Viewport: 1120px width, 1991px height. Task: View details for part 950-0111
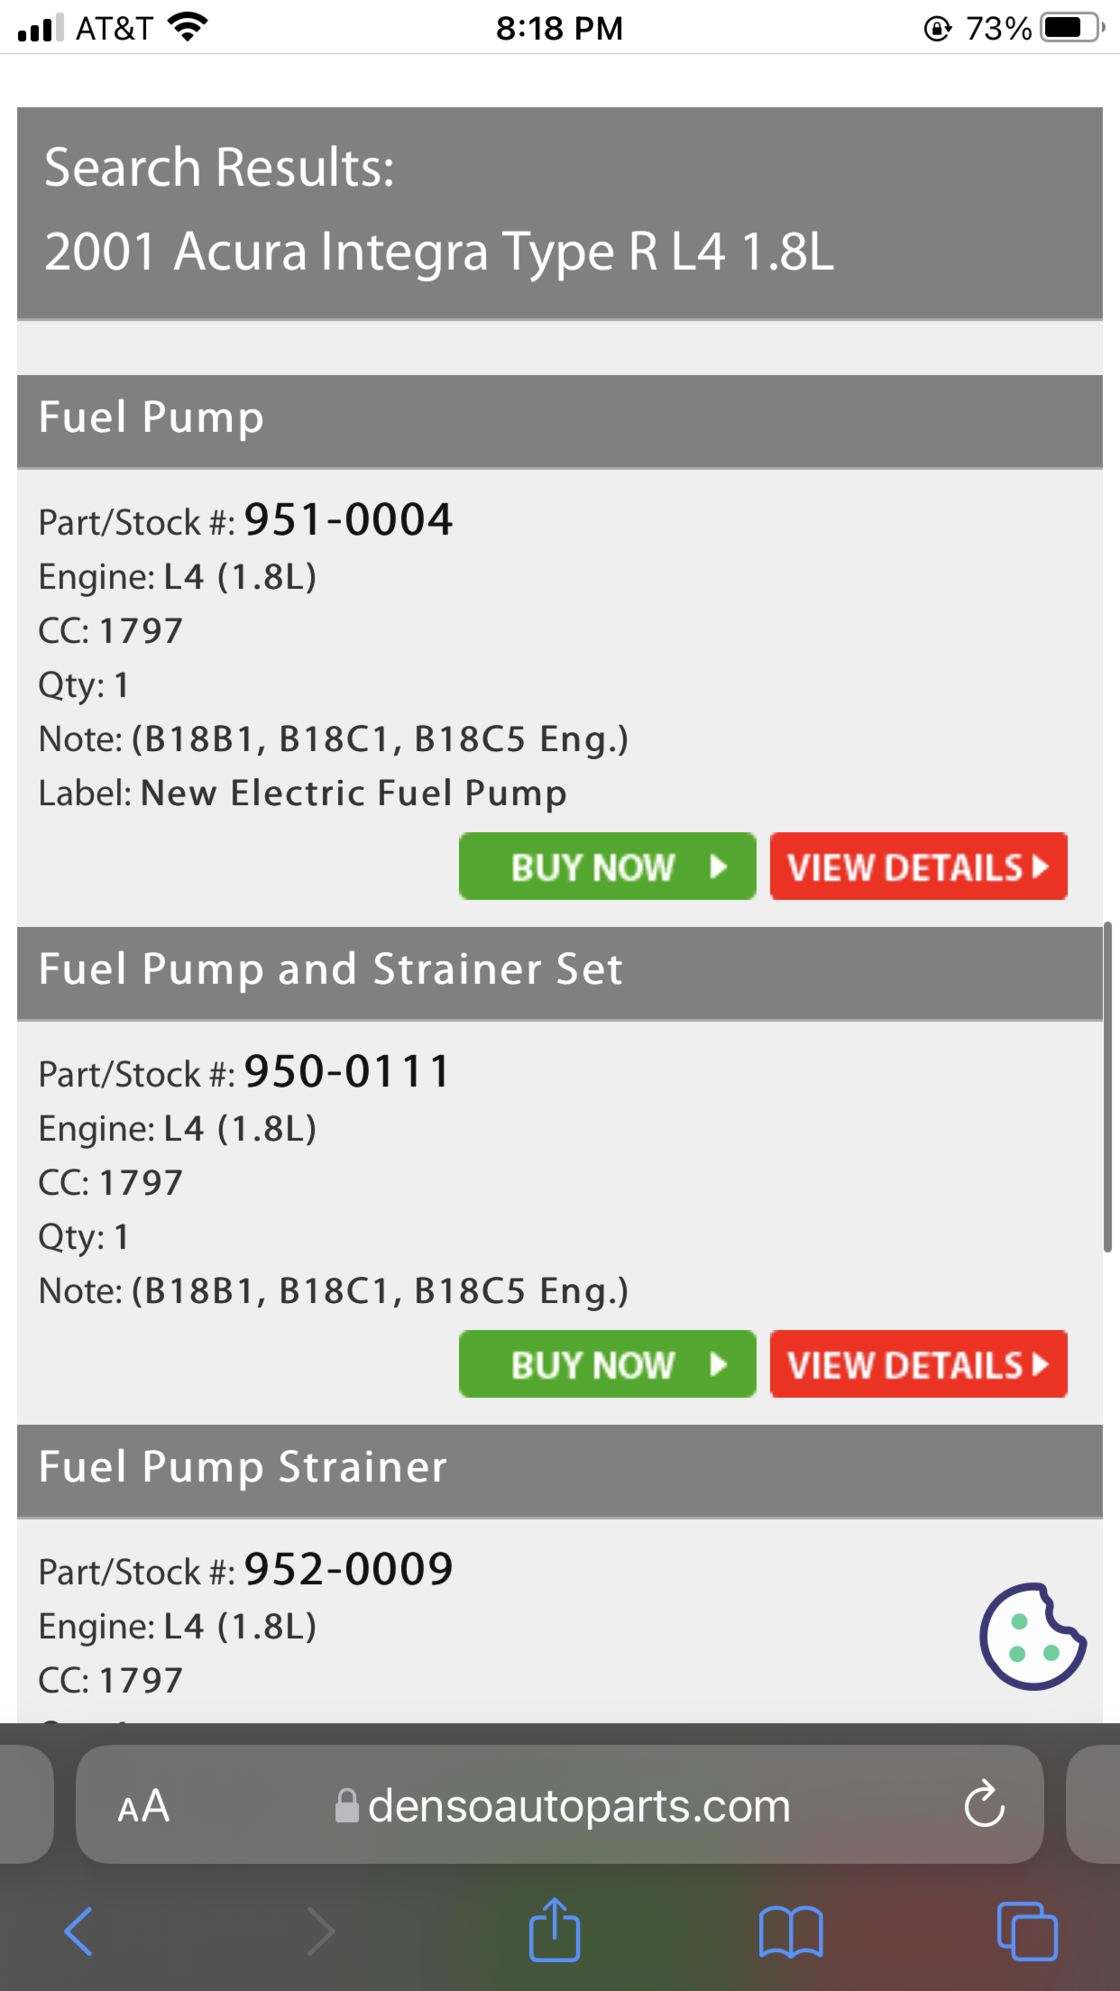tap(918, 1364)
